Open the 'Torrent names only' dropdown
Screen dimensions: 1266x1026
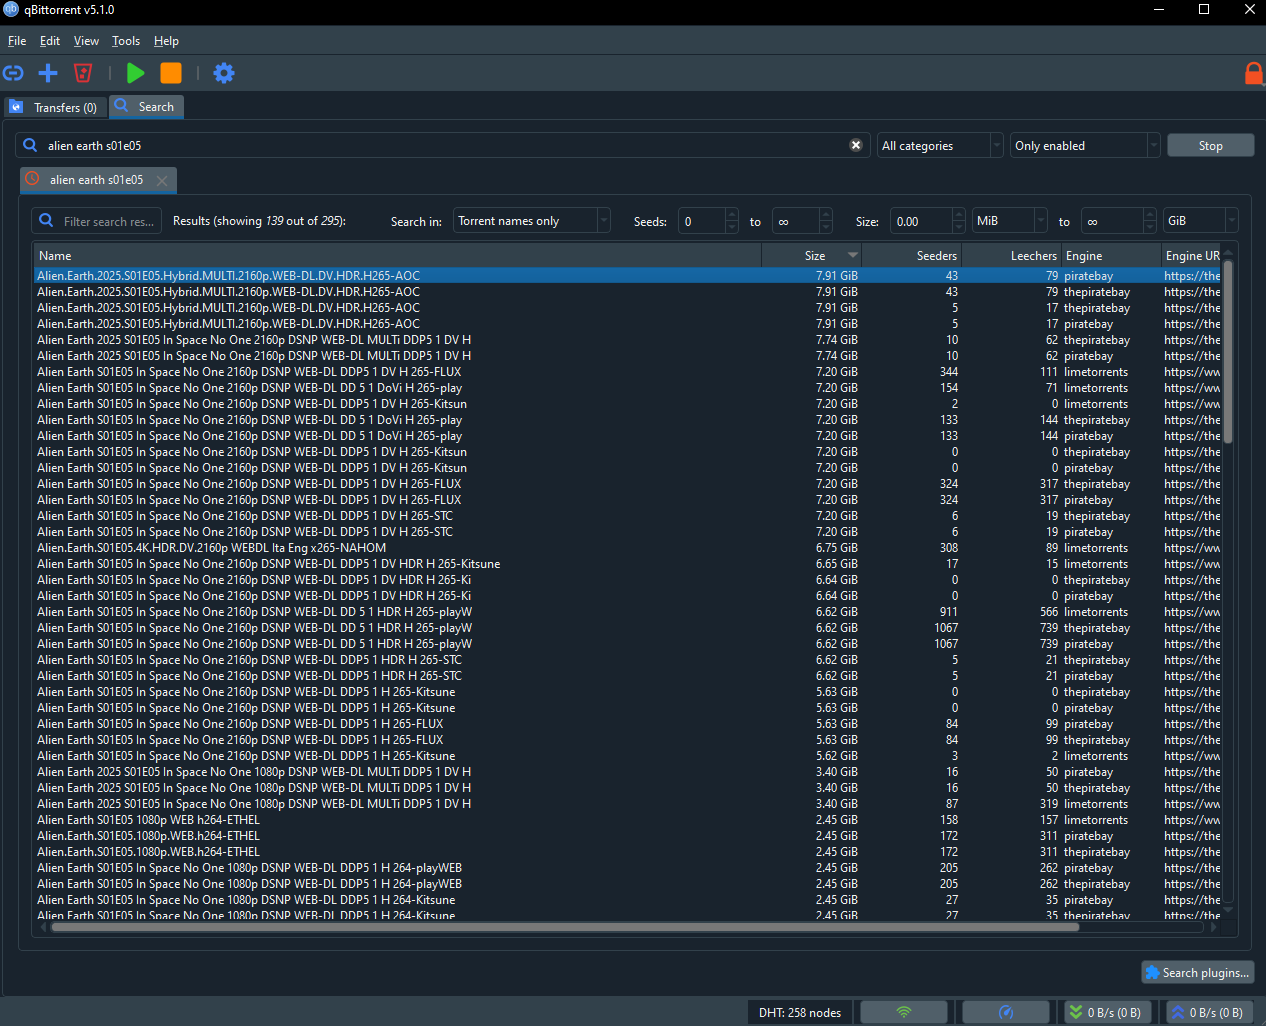pyautogui.click(x=532, y=220)
